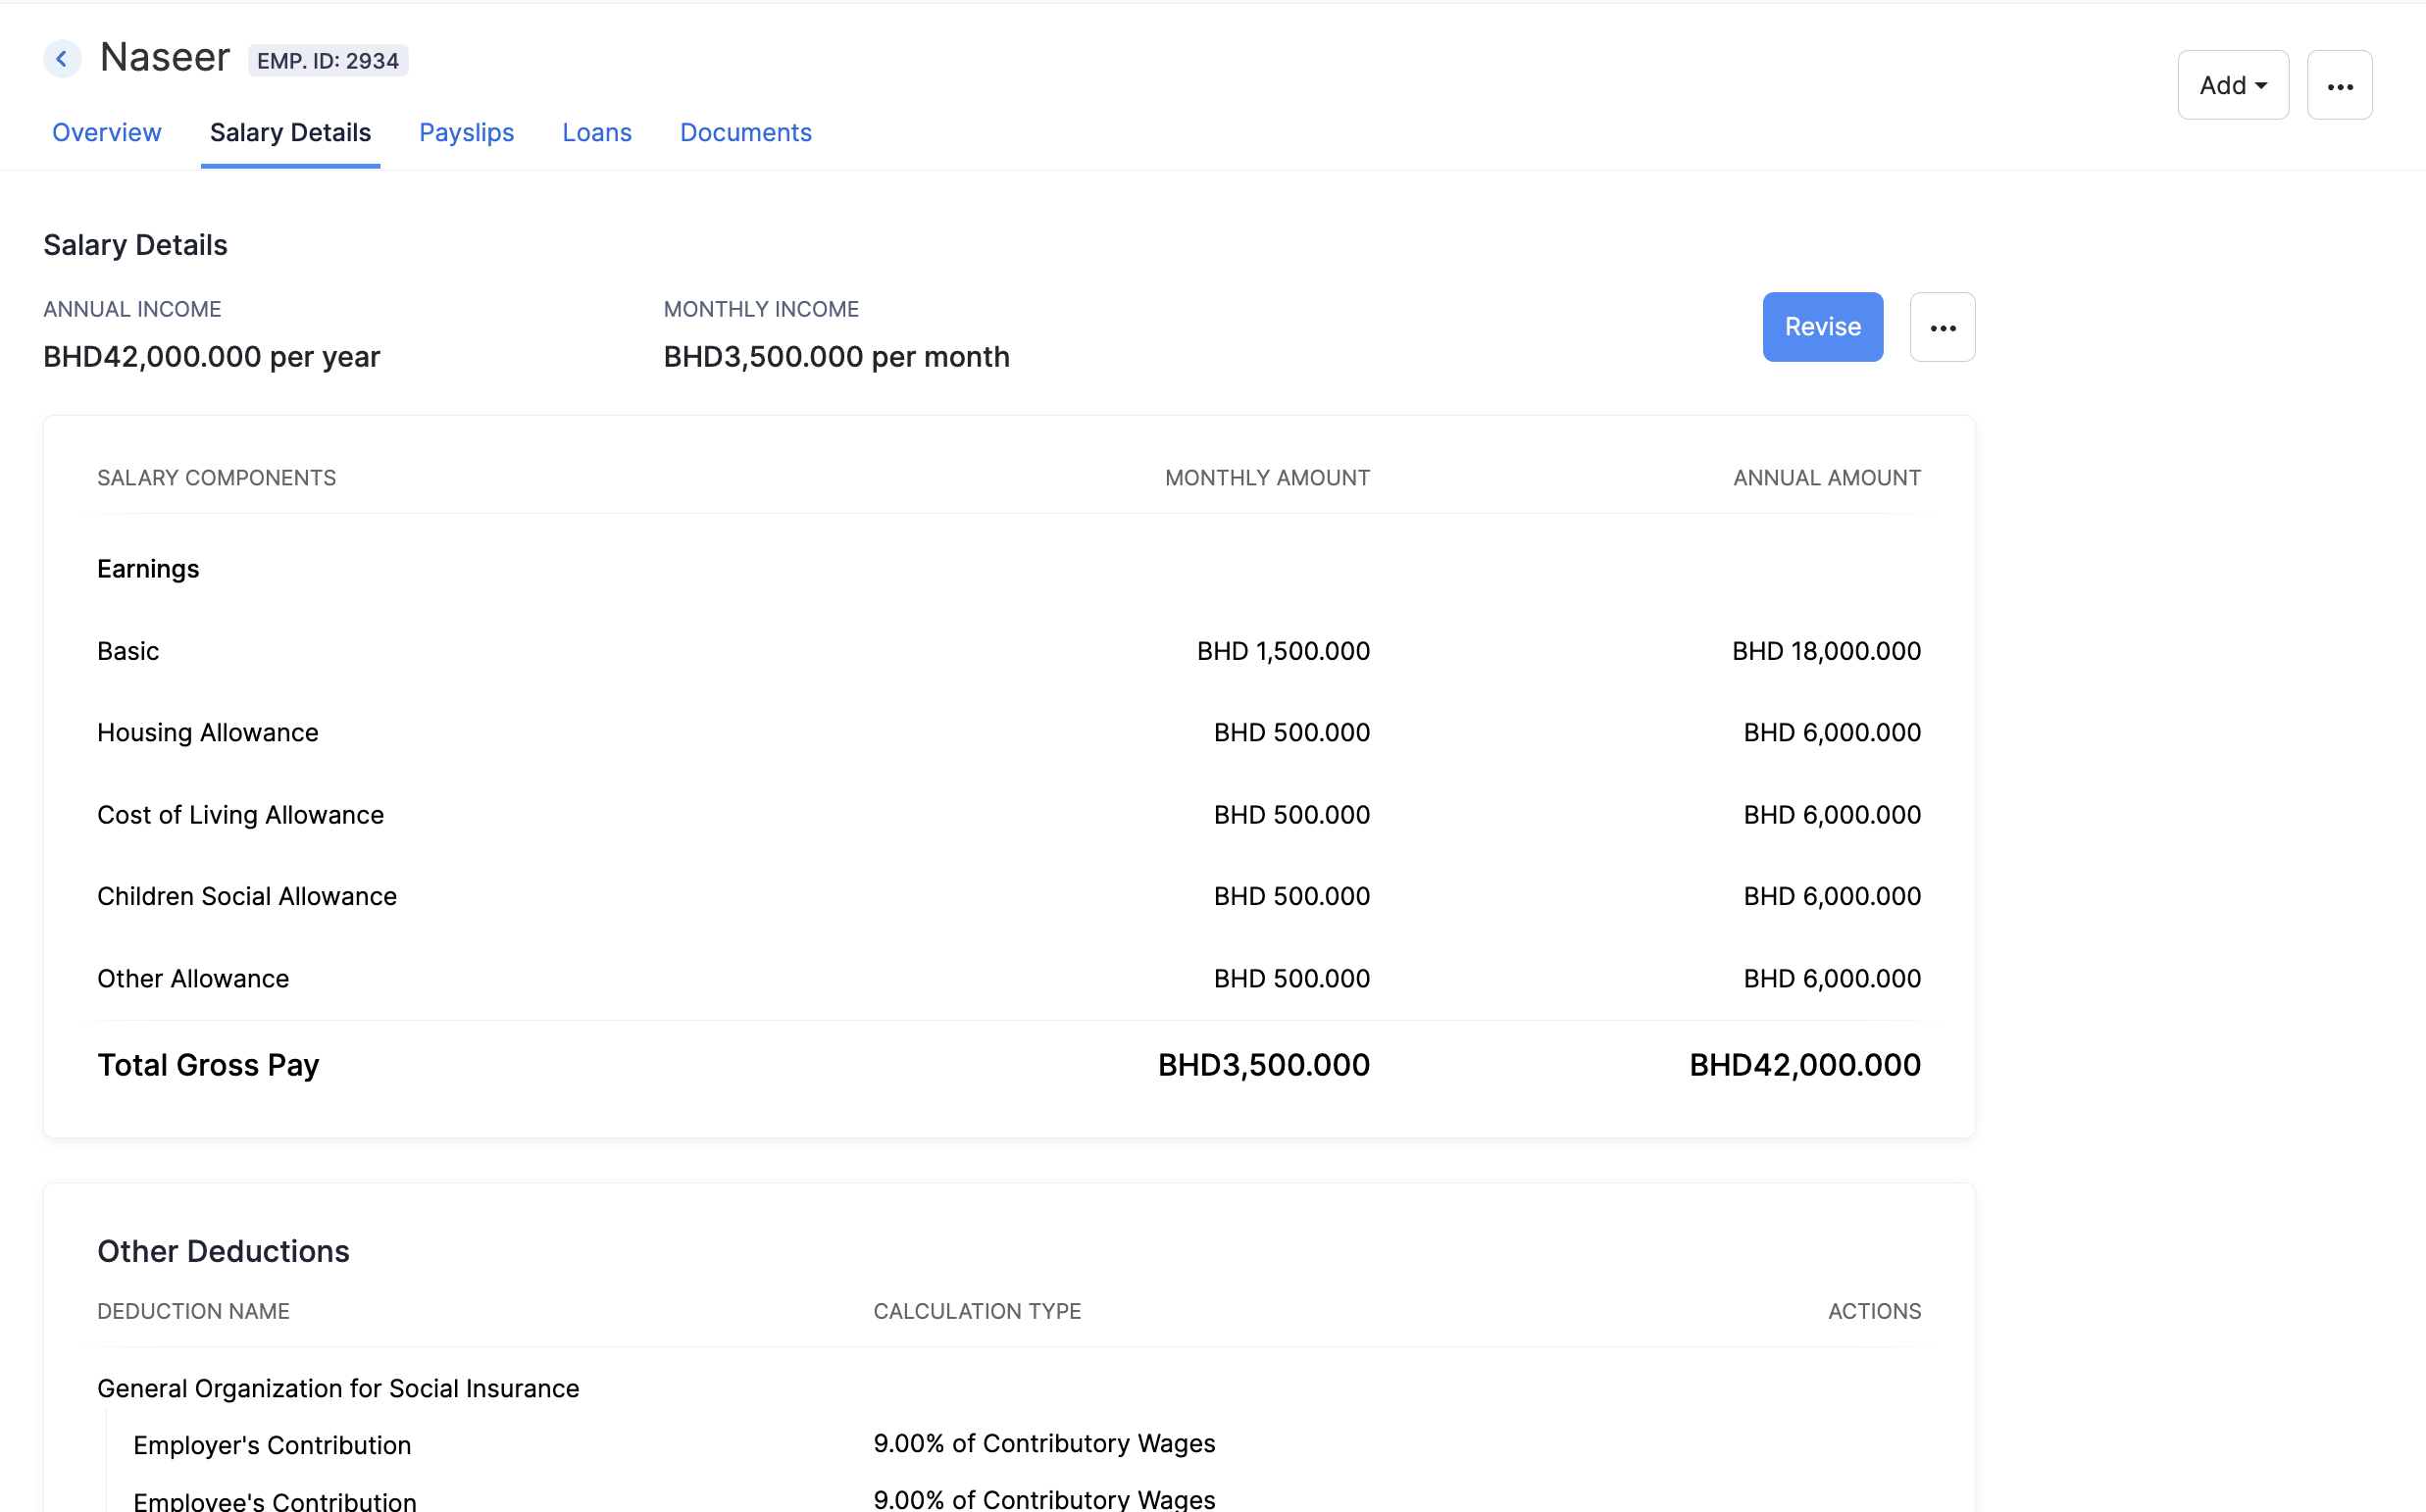Click the Basic earnings row
Screen dimensions: 2426x1512
coord(128,651)
